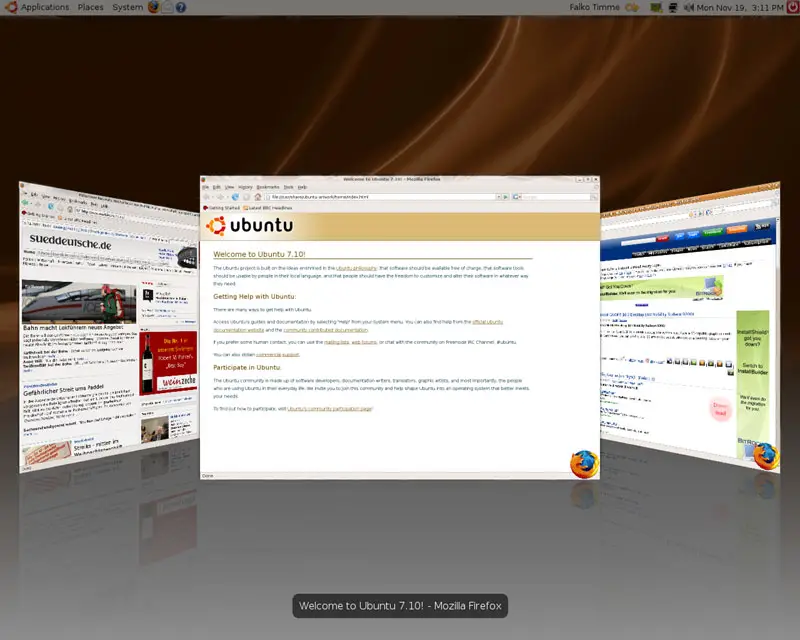800x640 pixels.
Task: Launch Evolution mail from the top panel
Action: [x=167, y=7]
